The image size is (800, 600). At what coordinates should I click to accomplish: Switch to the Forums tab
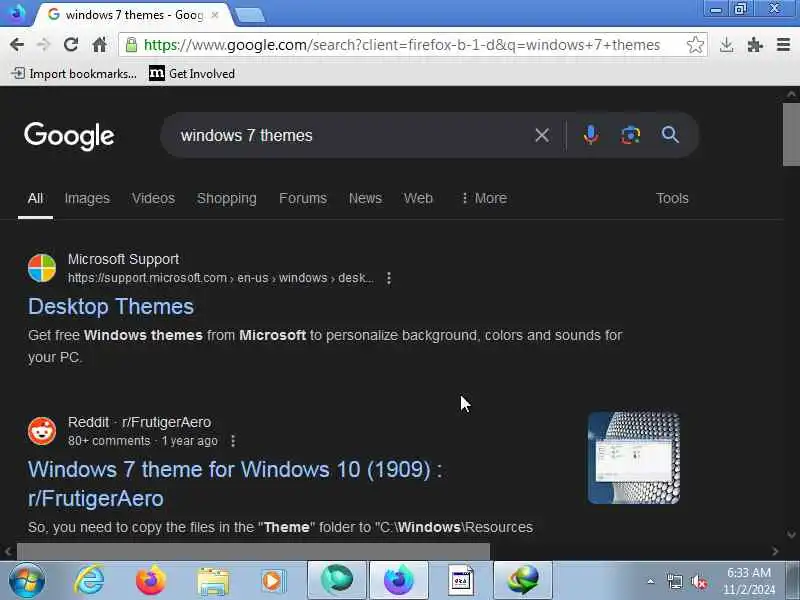(x=303, y=198)
